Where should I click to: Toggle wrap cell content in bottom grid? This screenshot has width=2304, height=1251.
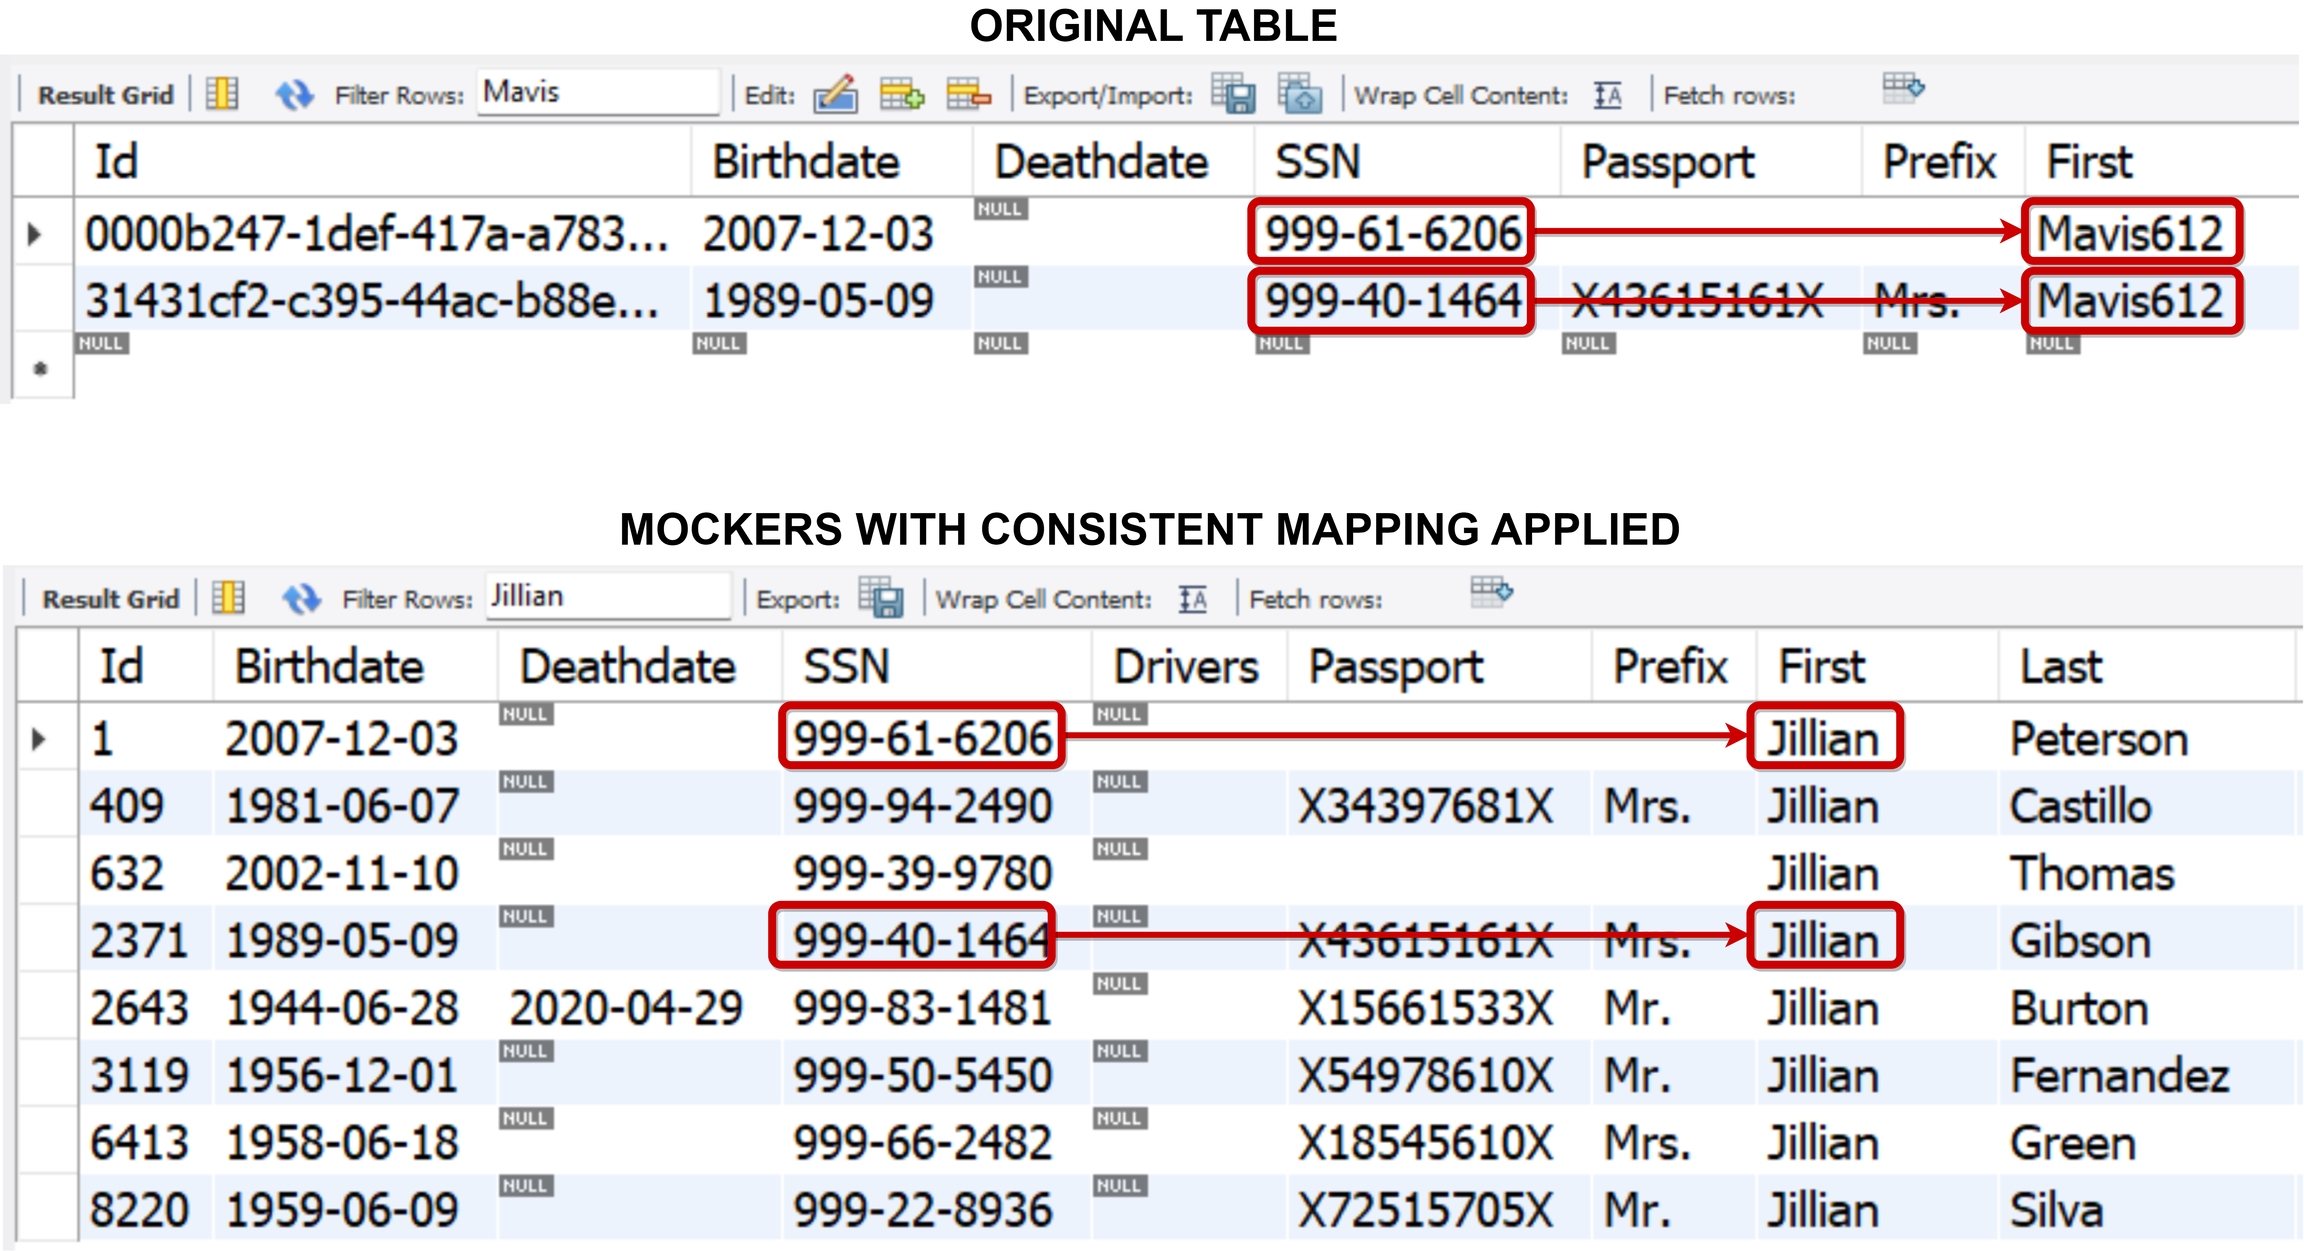coord(1192,599)
